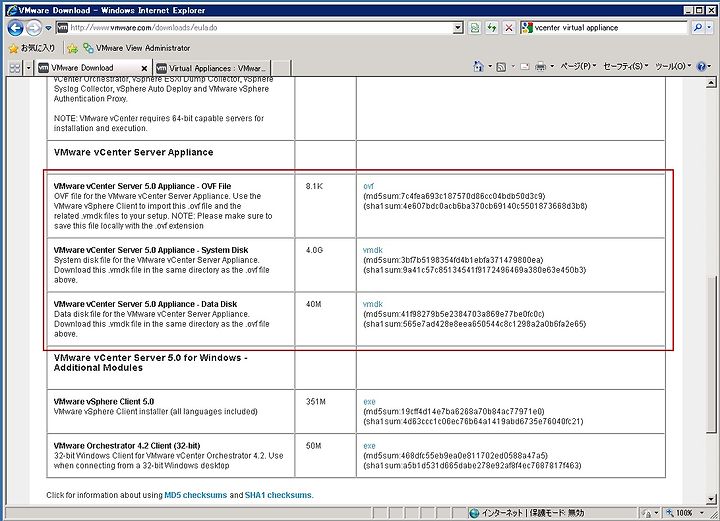Viewport: 720px width, 521px height.
Task: Open the zoom level dropdown arrow
Action: (x=702, y=513)
